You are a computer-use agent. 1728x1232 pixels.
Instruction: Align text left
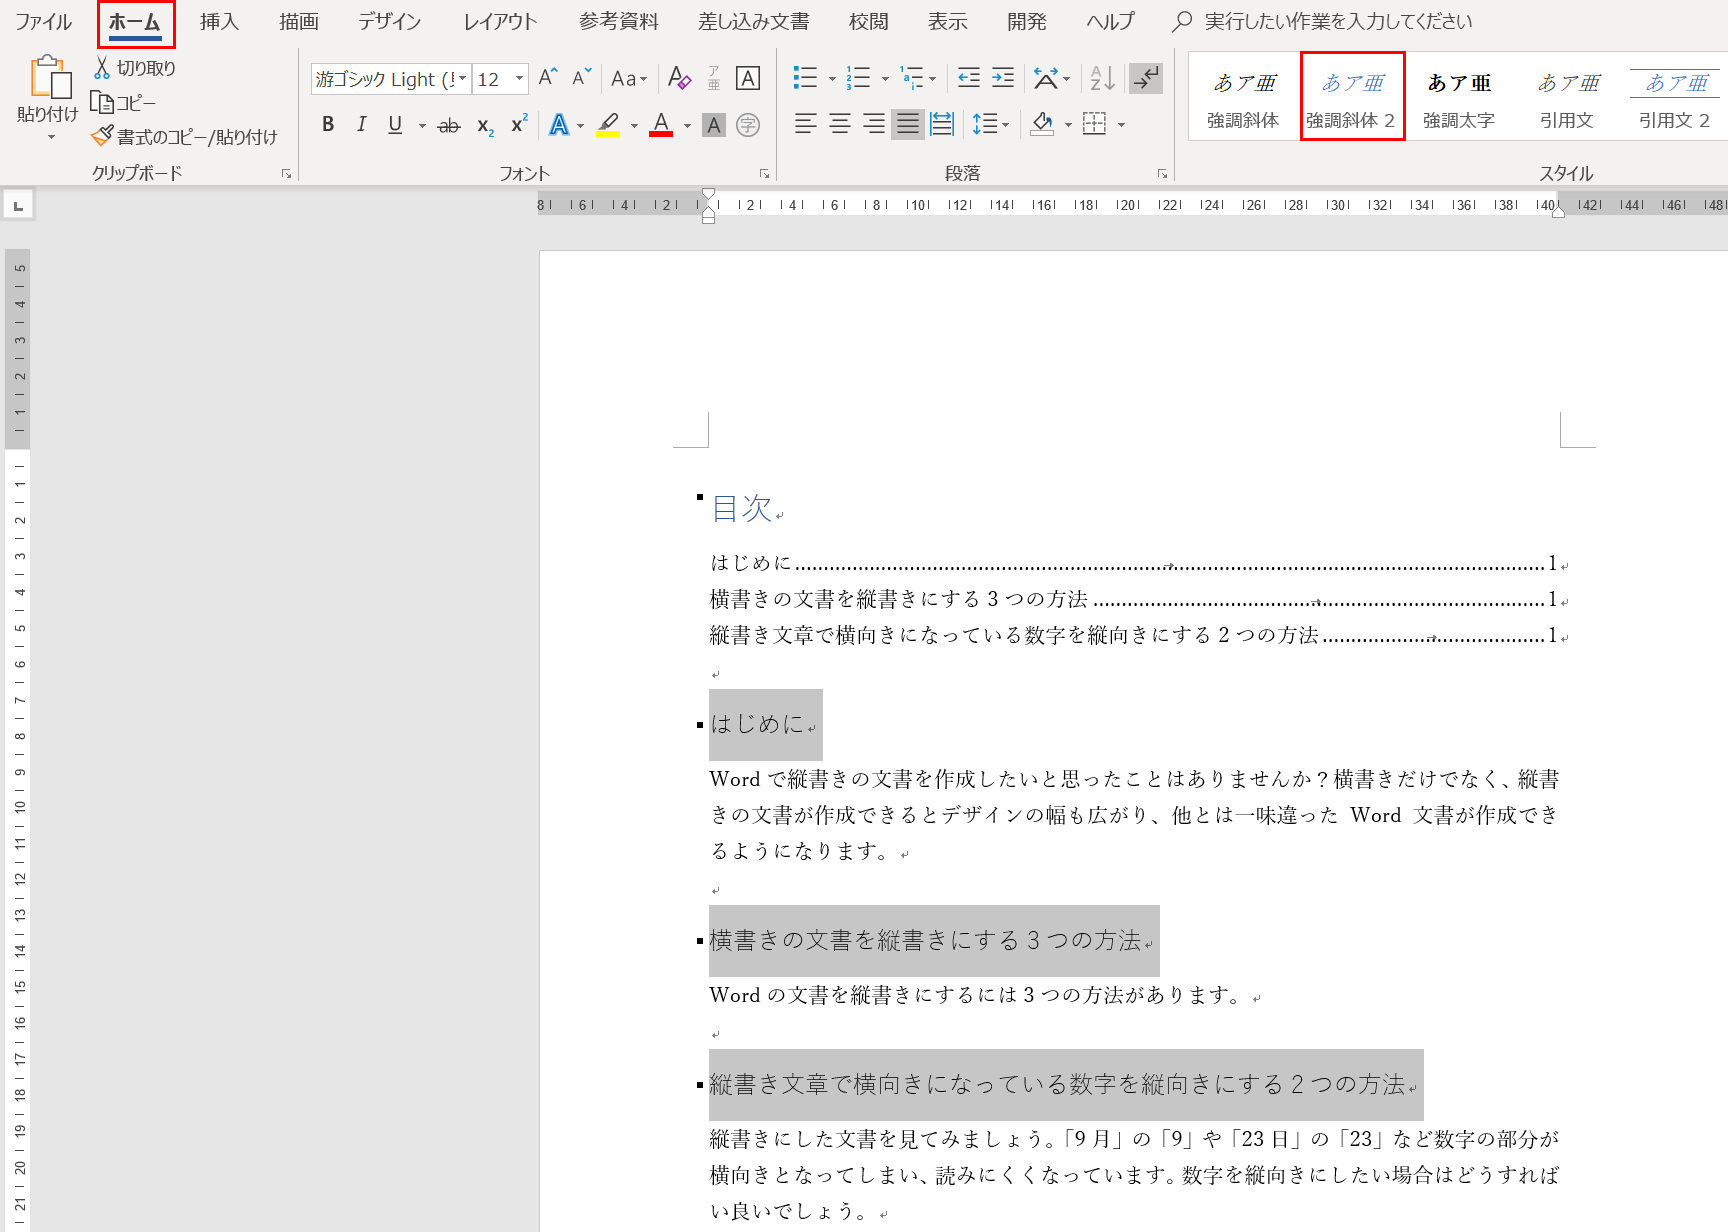tap(806, 125)
